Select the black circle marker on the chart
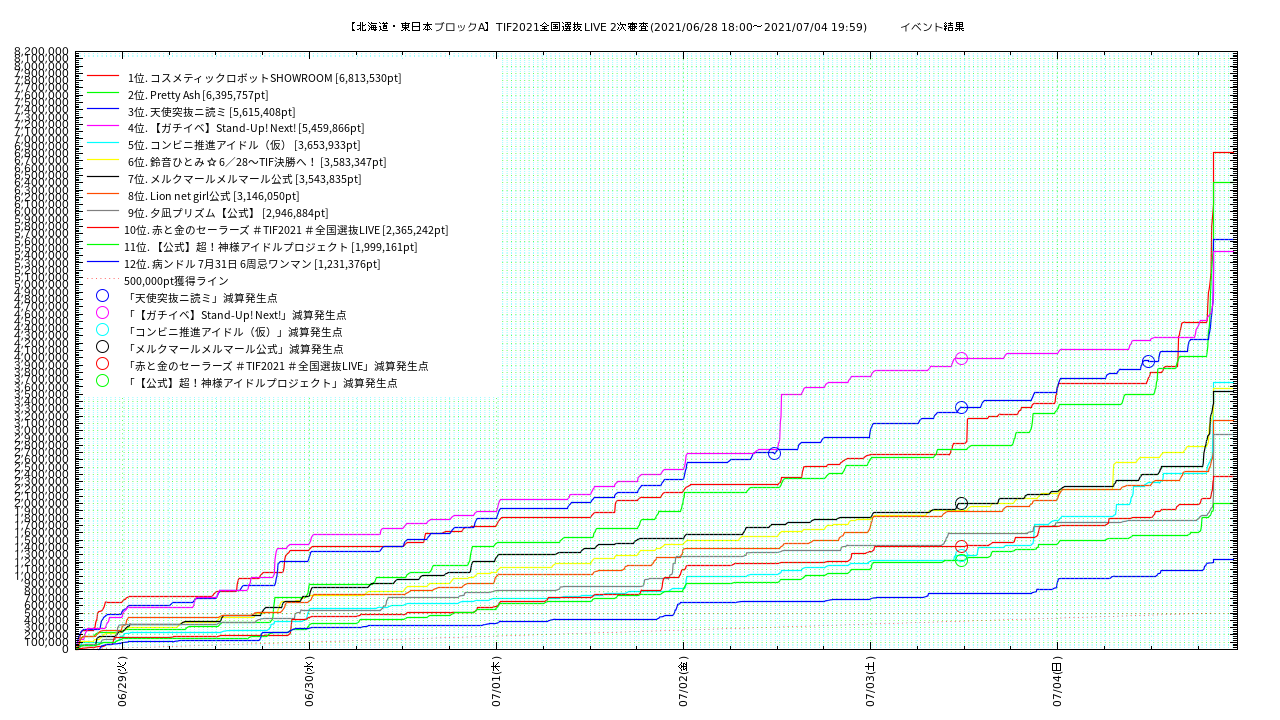 (961, 504)
